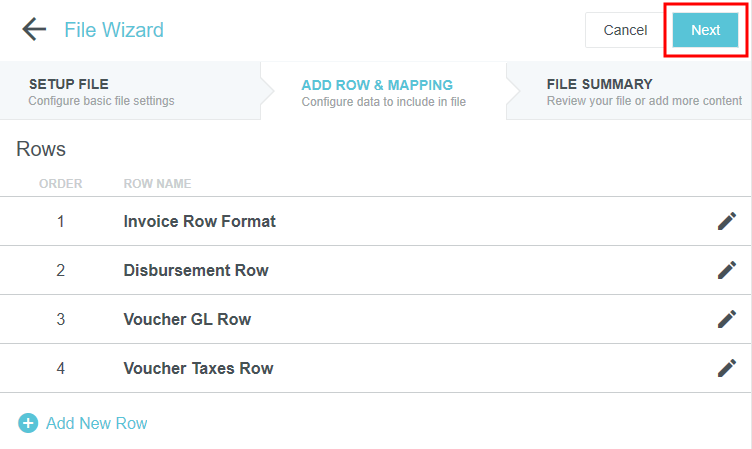
Task: Click pencil icon for Voucher Taxes Row
Action: 727,368
